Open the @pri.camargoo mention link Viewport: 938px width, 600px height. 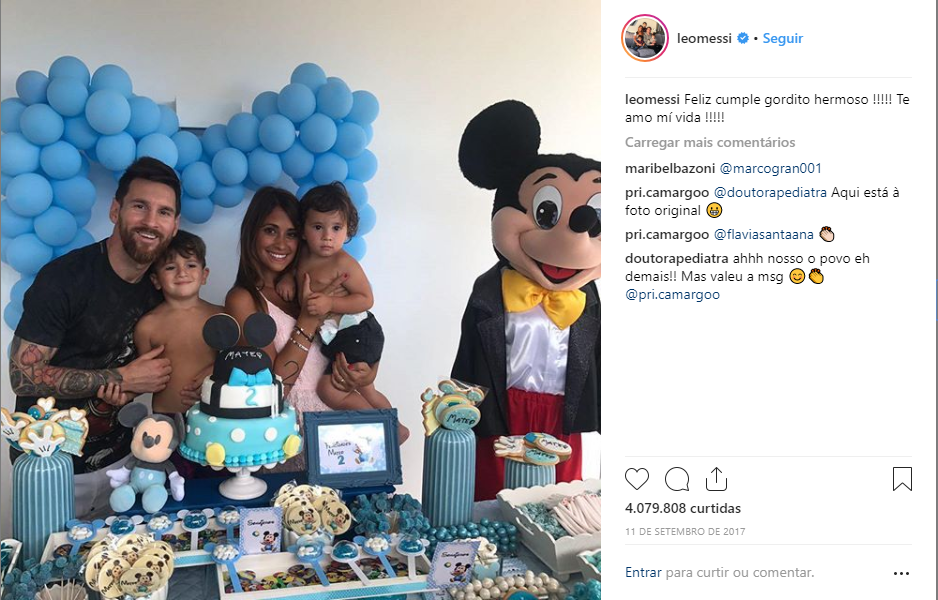(672, 294)
